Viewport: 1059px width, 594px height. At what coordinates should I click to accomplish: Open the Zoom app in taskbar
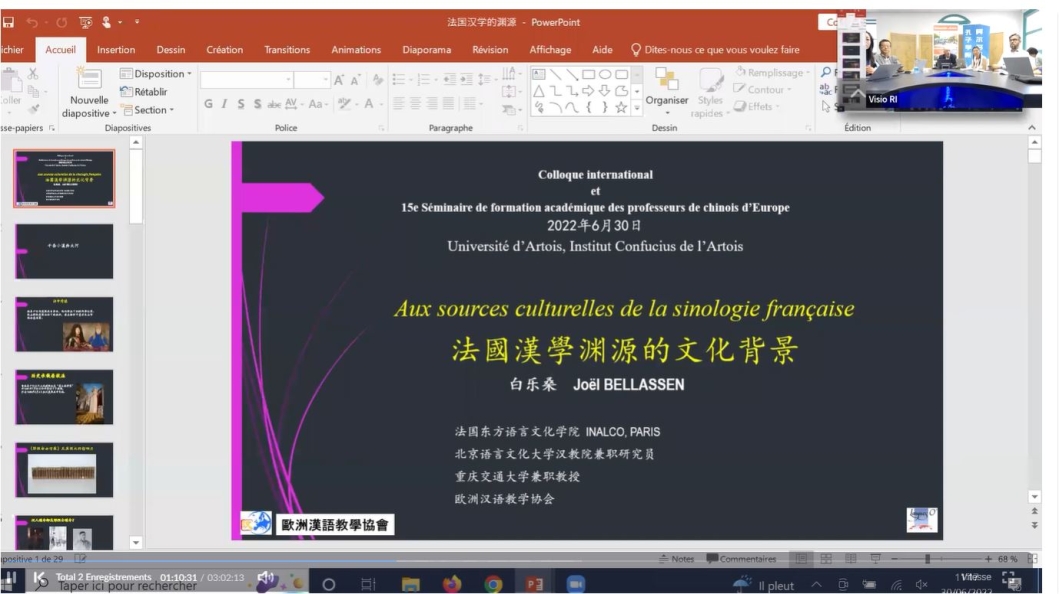(576, 584)
